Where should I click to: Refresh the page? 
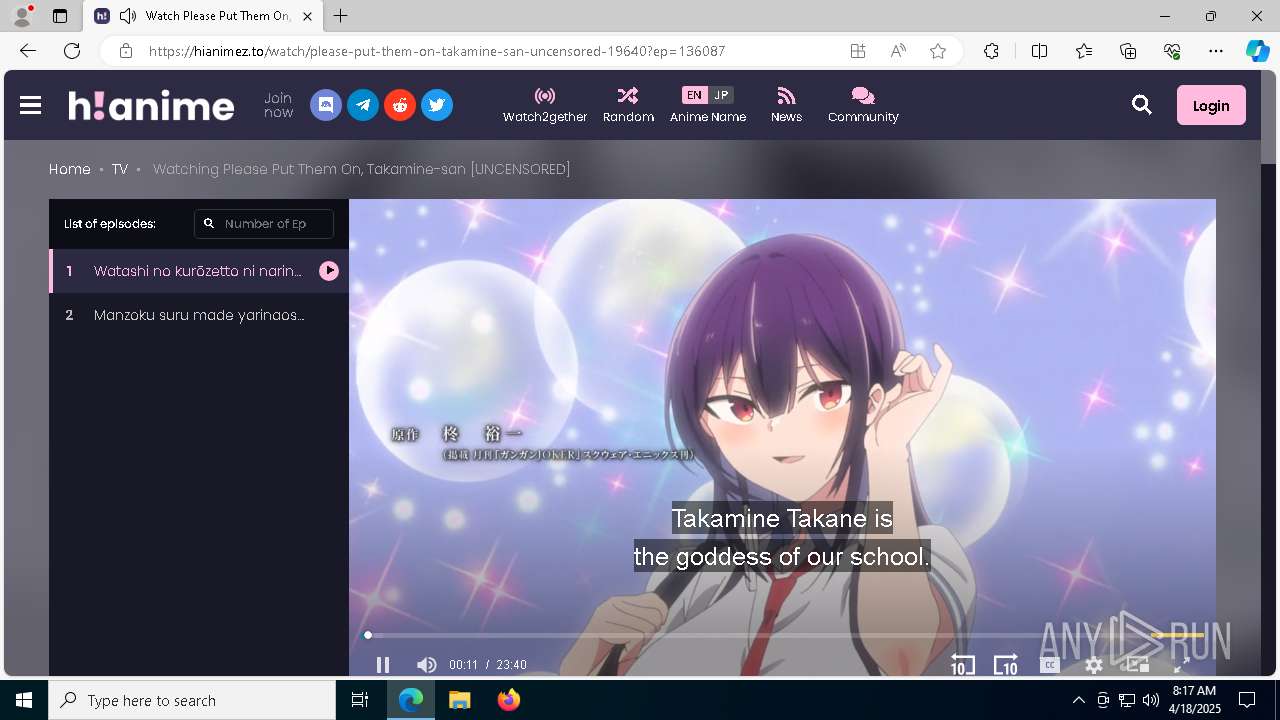click(x=72, y=51)
